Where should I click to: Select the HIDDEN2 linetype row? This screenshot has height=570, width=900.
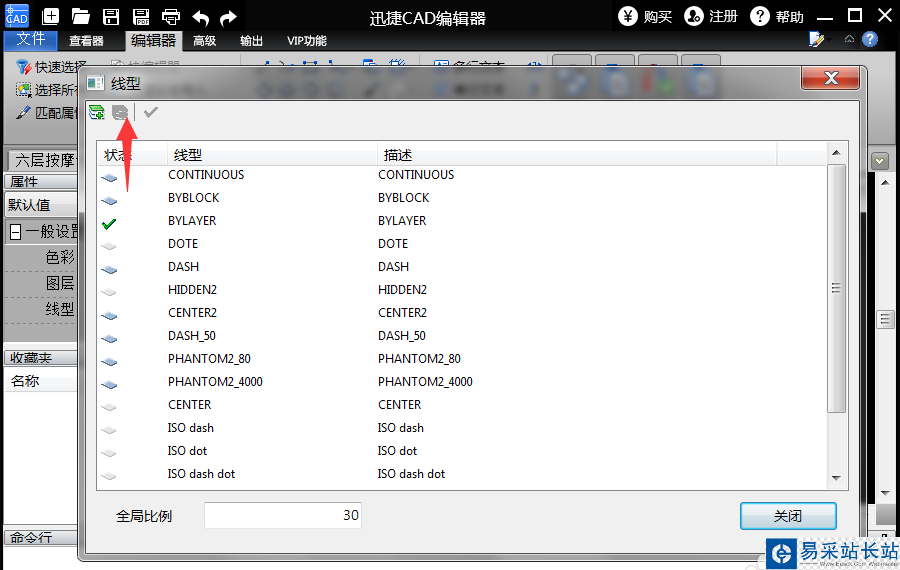click(462, 289)
